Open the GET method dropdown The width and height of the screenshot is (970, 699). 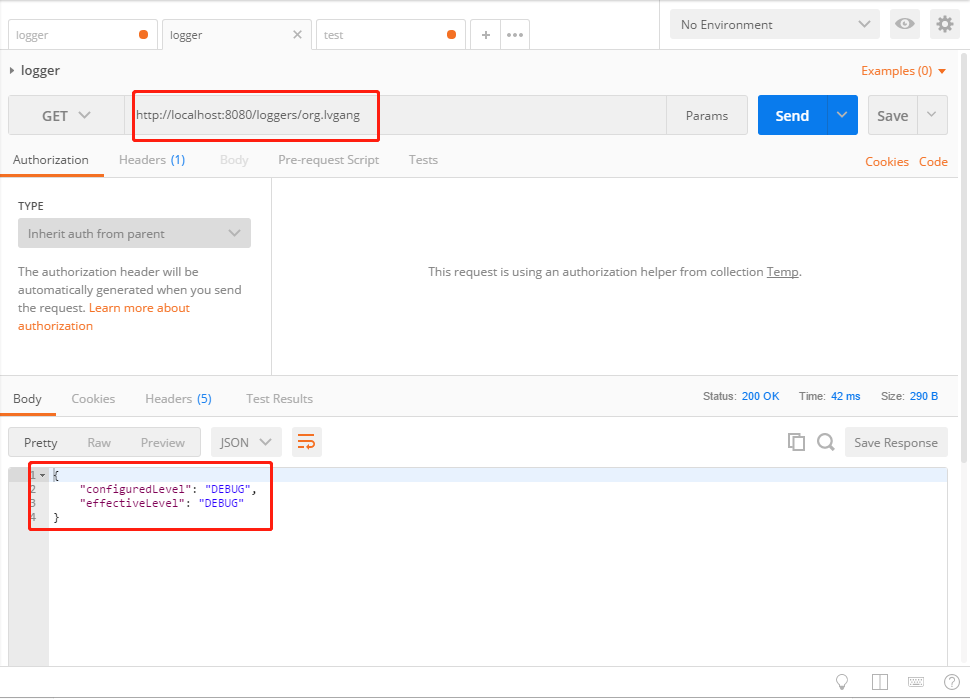tap(66, 116)
